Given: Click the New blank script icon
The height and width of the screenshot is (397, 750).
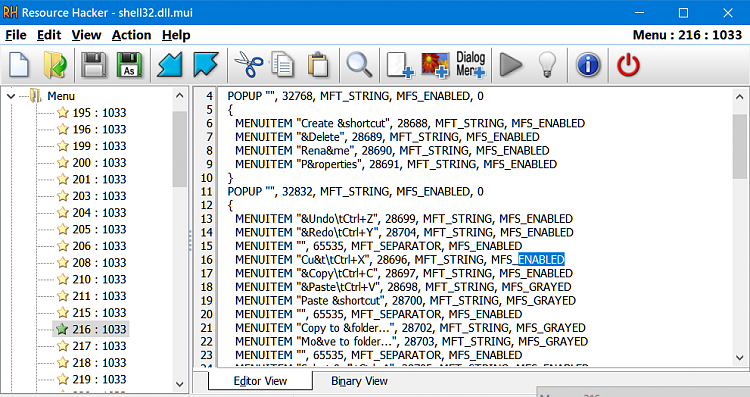Looking at the screenshot, I should (x=19, y=65).
